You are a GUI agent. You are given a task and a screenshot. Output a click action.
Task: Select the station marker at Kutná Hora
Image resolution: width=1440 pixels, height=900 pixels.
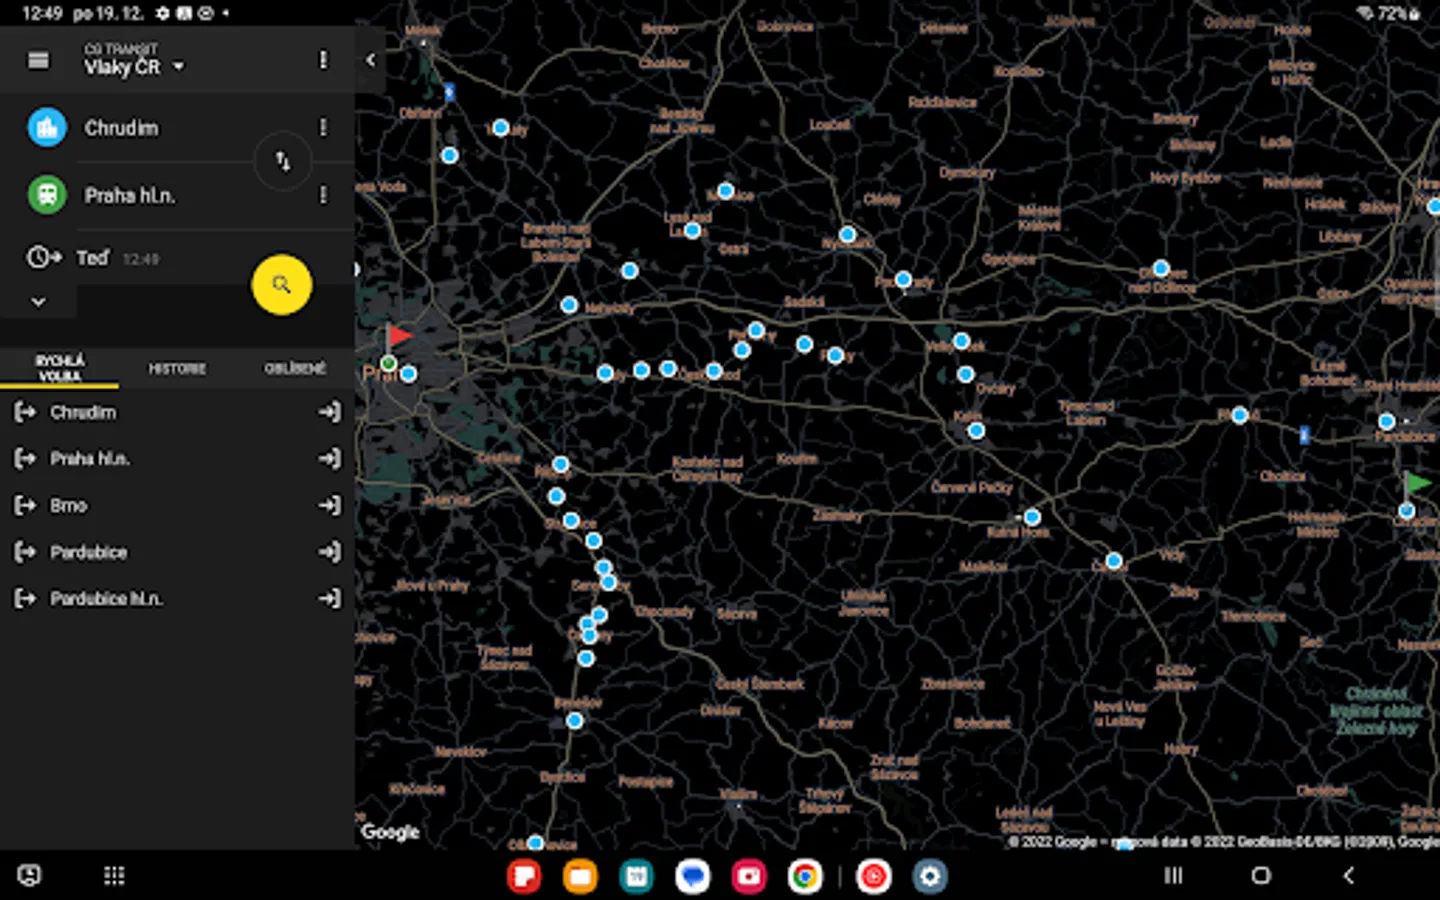tap(1032, 517)
